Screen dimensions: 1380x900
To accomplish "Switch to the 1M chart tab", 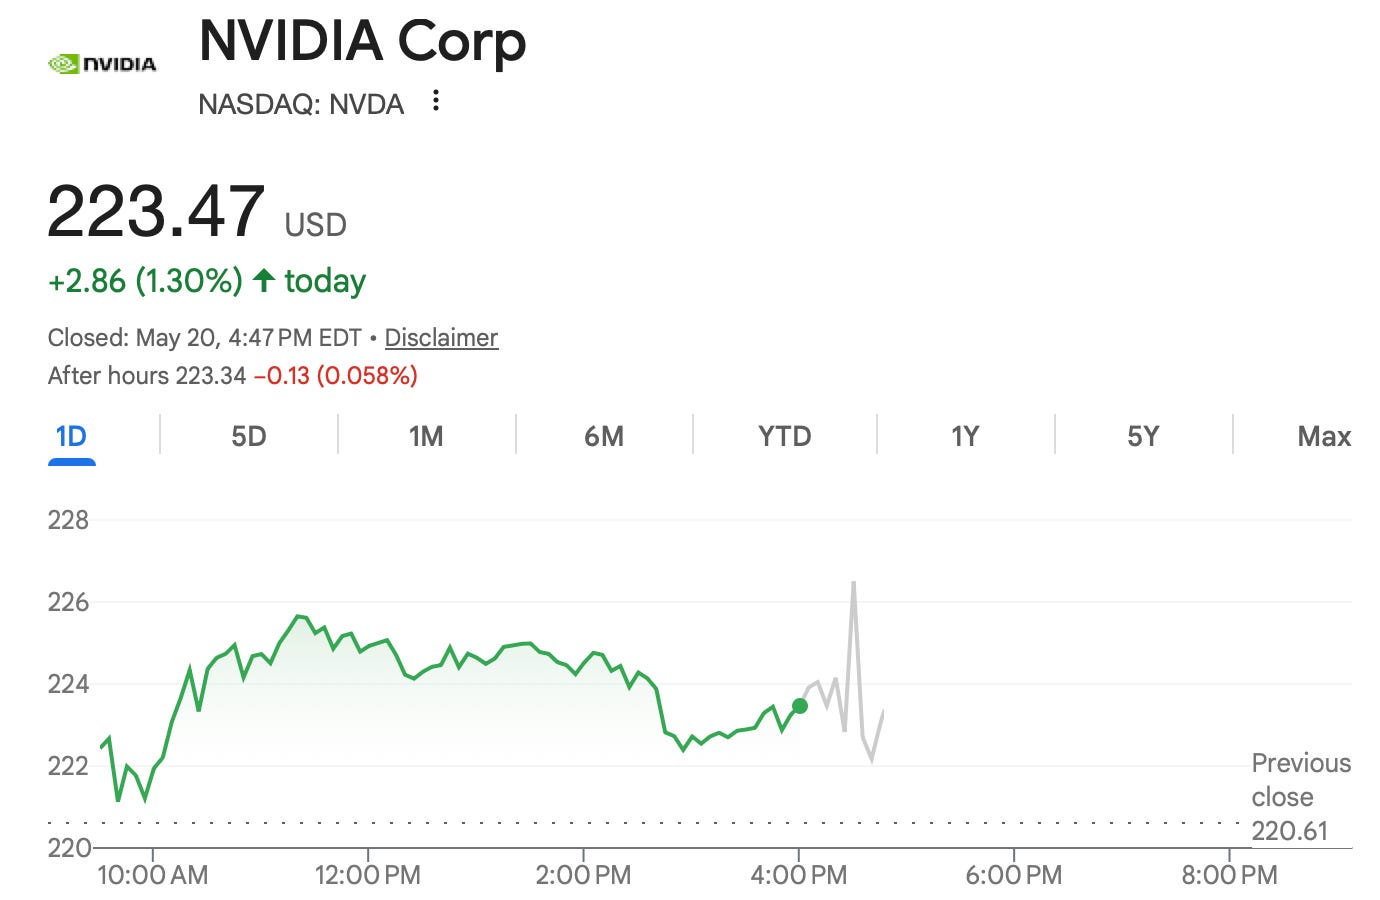I will pos(426,437).
